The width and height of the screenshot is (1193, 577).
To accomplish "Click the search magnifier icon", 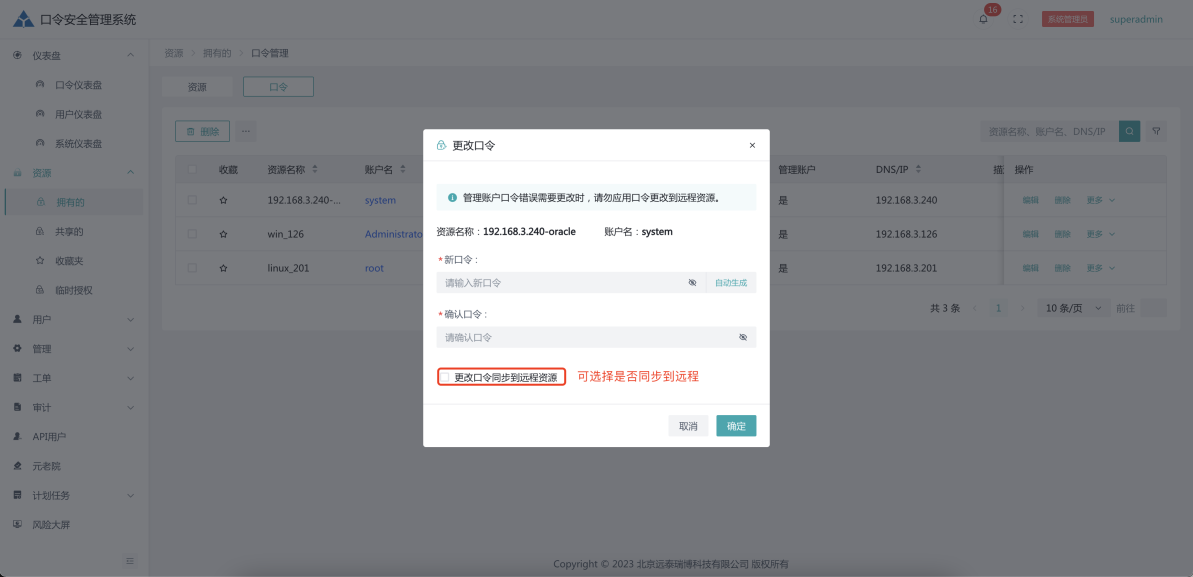I will click(x=1129, y=131).
